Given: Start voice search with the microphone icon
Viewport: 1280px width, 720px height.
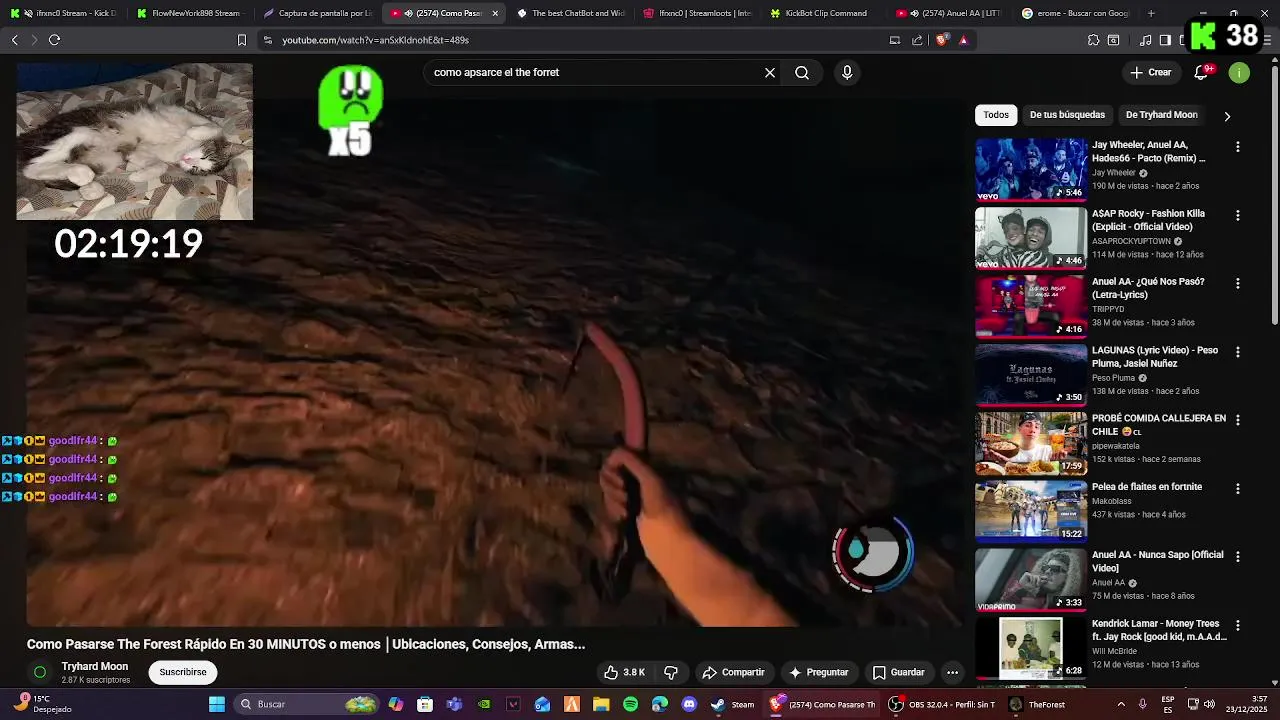Looking at the screenshot, I should coord(847,72).
